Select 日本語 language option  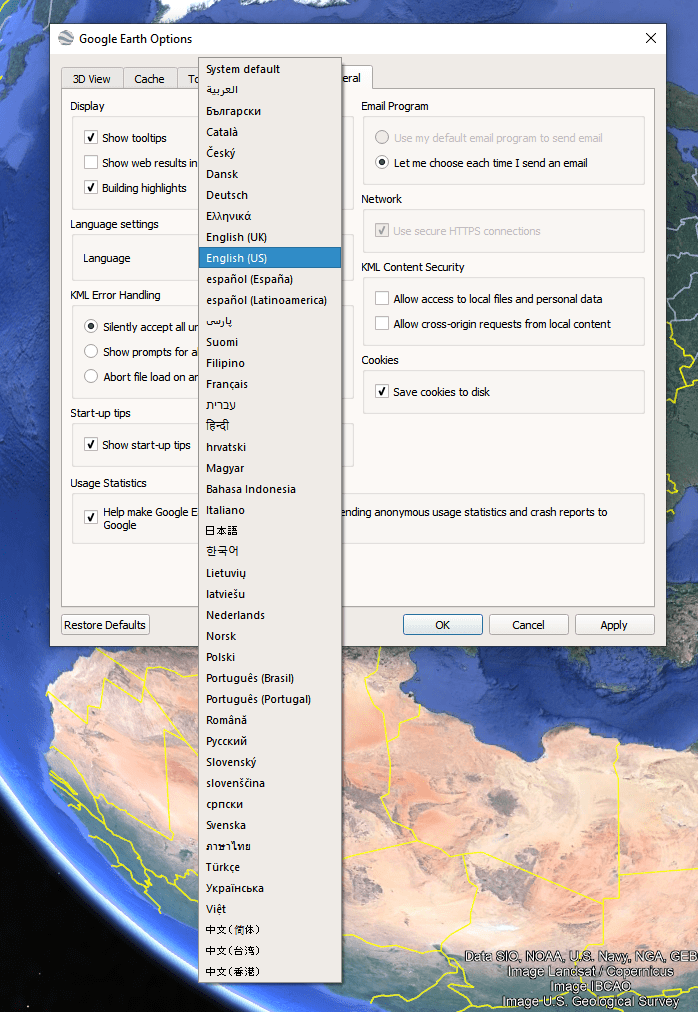(270, 531)
